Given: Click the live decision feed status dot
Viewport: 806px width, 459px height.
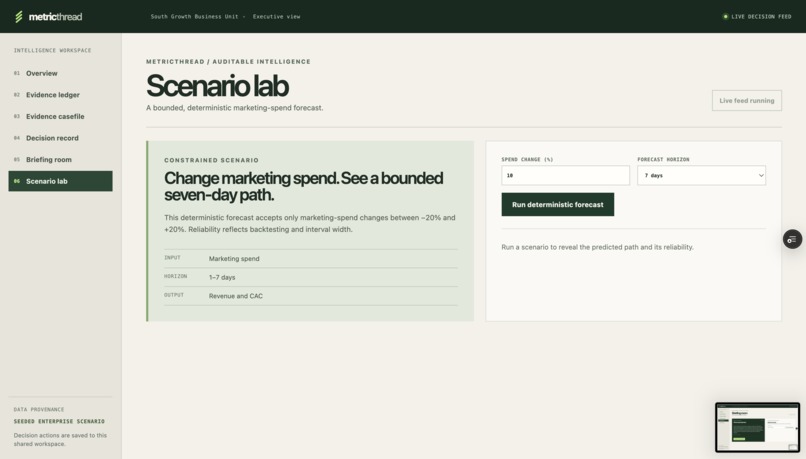Looking at the screenshot, I should tap(725, 16).
